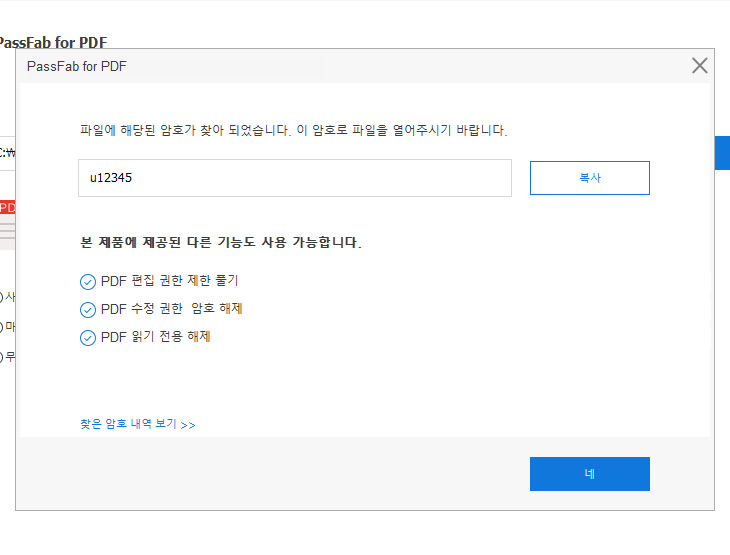This screenshot has height=555, width=730.
Task: Click the dialog title PassFab for PDF
Action: click(77, 66)
